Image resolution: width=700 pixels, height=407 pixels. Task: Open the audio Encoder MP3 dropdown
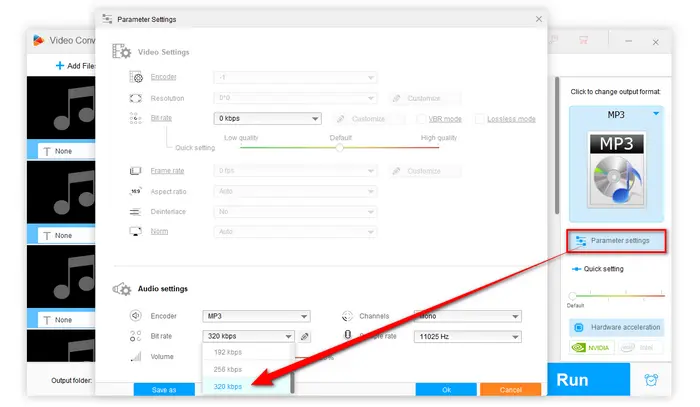tap(256, 316)
